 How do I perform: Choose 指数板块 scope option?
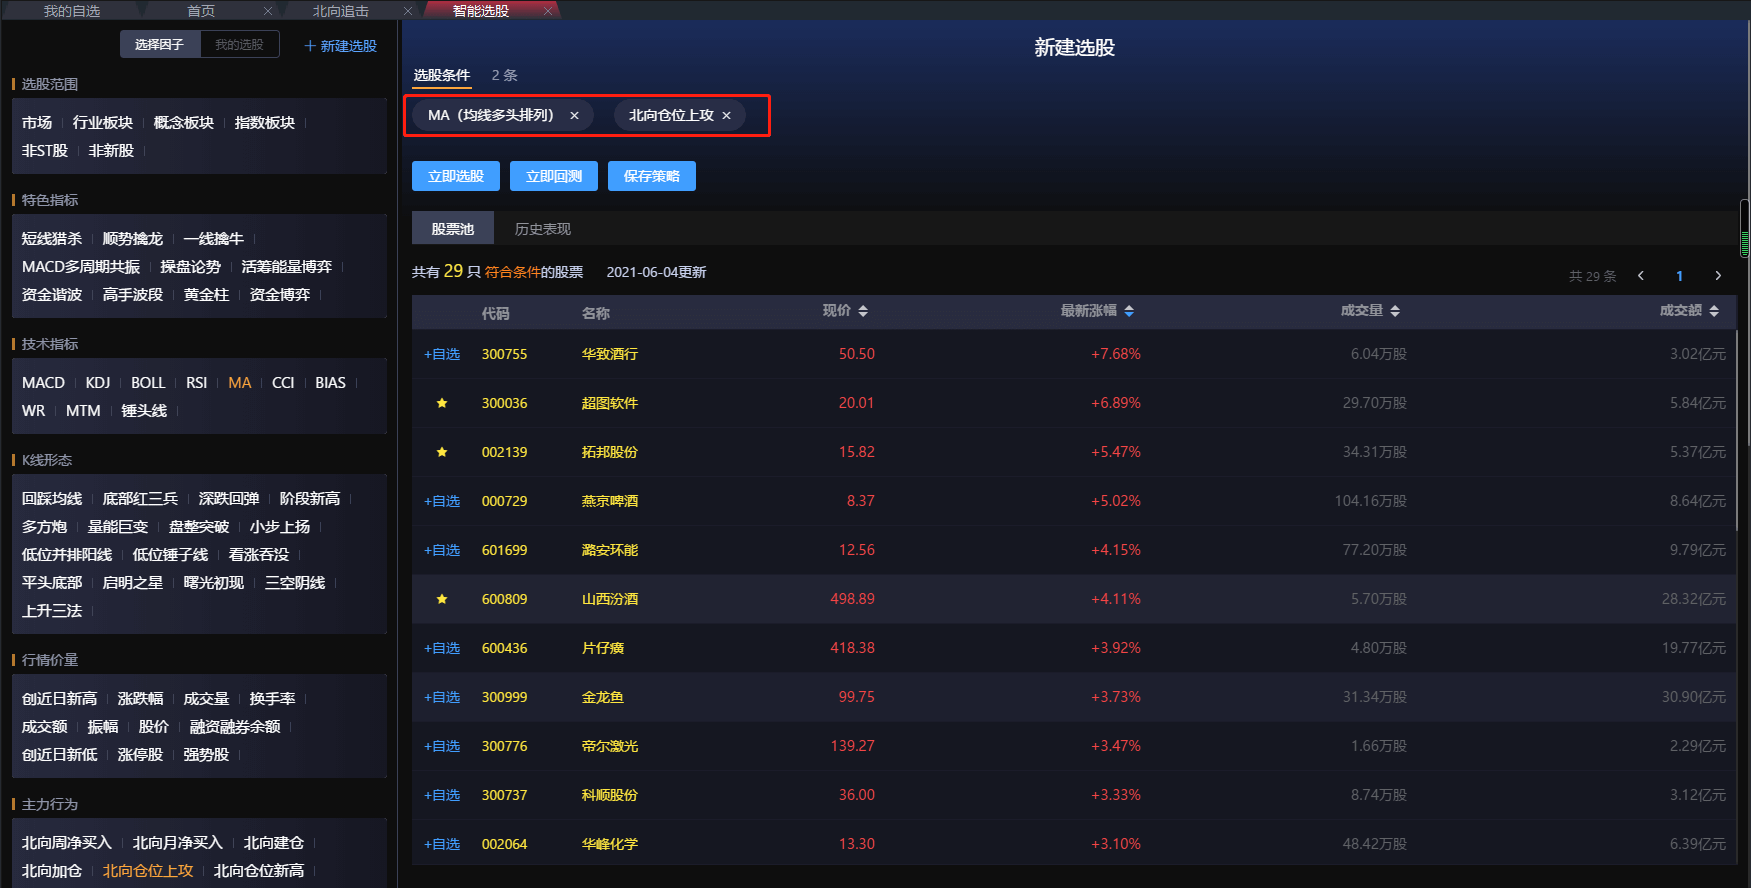click(265, 123)
